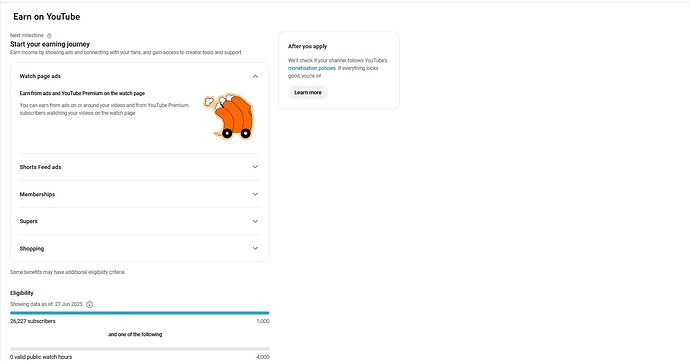The width and height of the screenshot is (690, 361).
Task: Click the After you apply card heading
Action: [x=308, y=46]
